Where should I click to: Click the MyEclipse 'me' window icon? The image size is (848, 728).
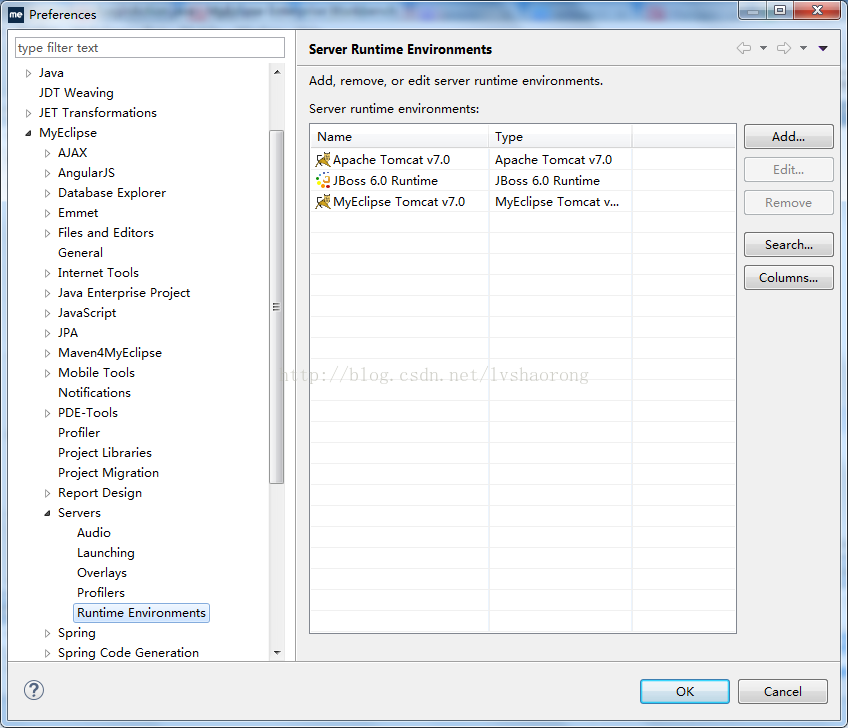[16, 15]
